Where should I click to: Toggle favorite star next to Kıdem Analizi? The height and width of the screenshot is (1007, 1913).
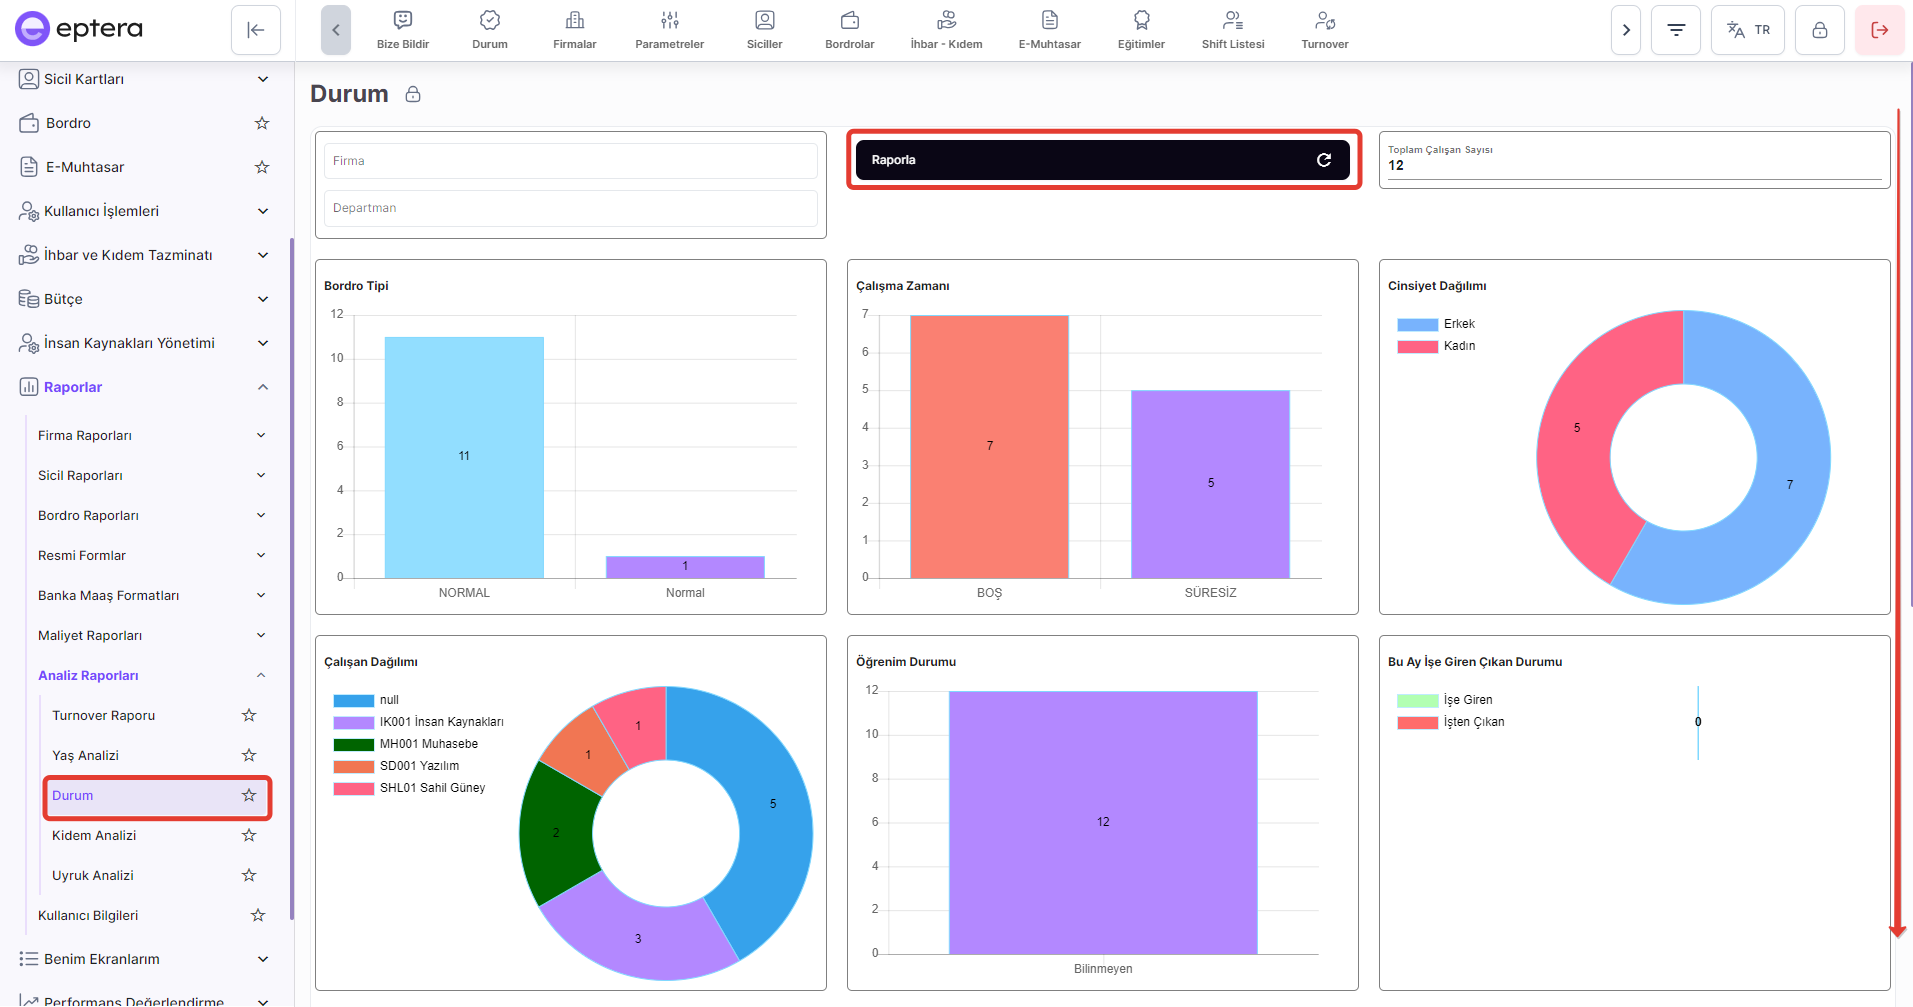coord(249,835)
